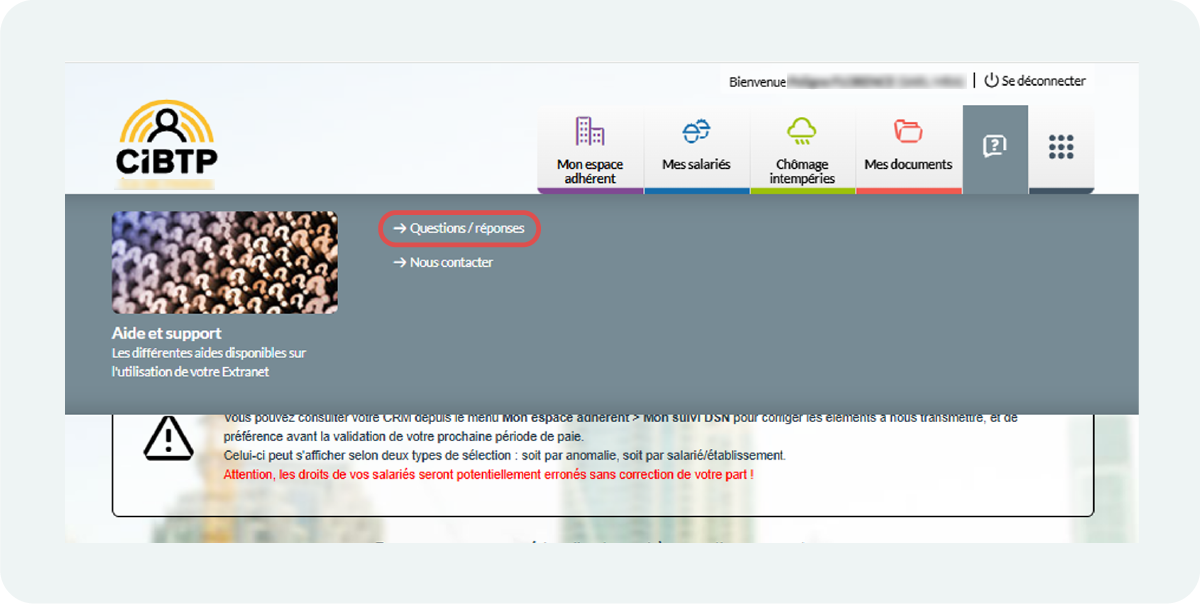Click the red folder icon
The image size is (1200, 604).
pos(908,131)
